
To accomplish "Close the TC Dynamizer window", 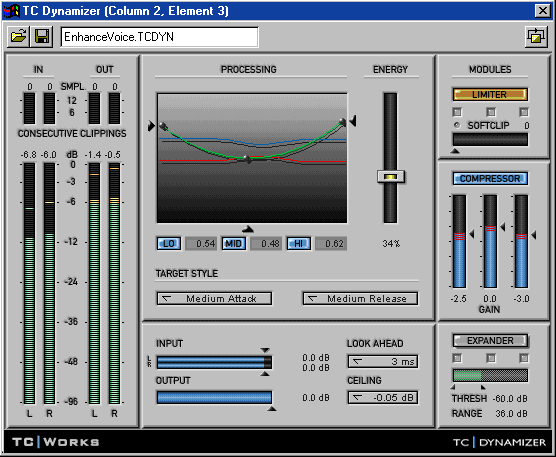I will (x=543, y=11).
